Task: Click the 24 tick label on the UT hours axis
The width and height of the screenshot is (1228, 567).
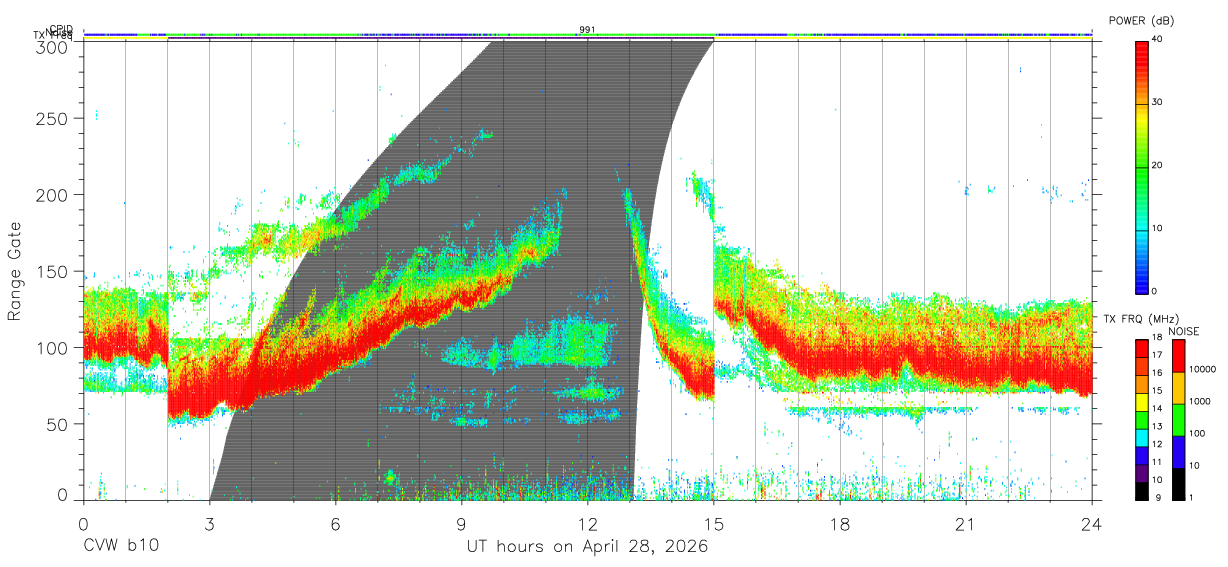Action: click(x=1091, y=524)
